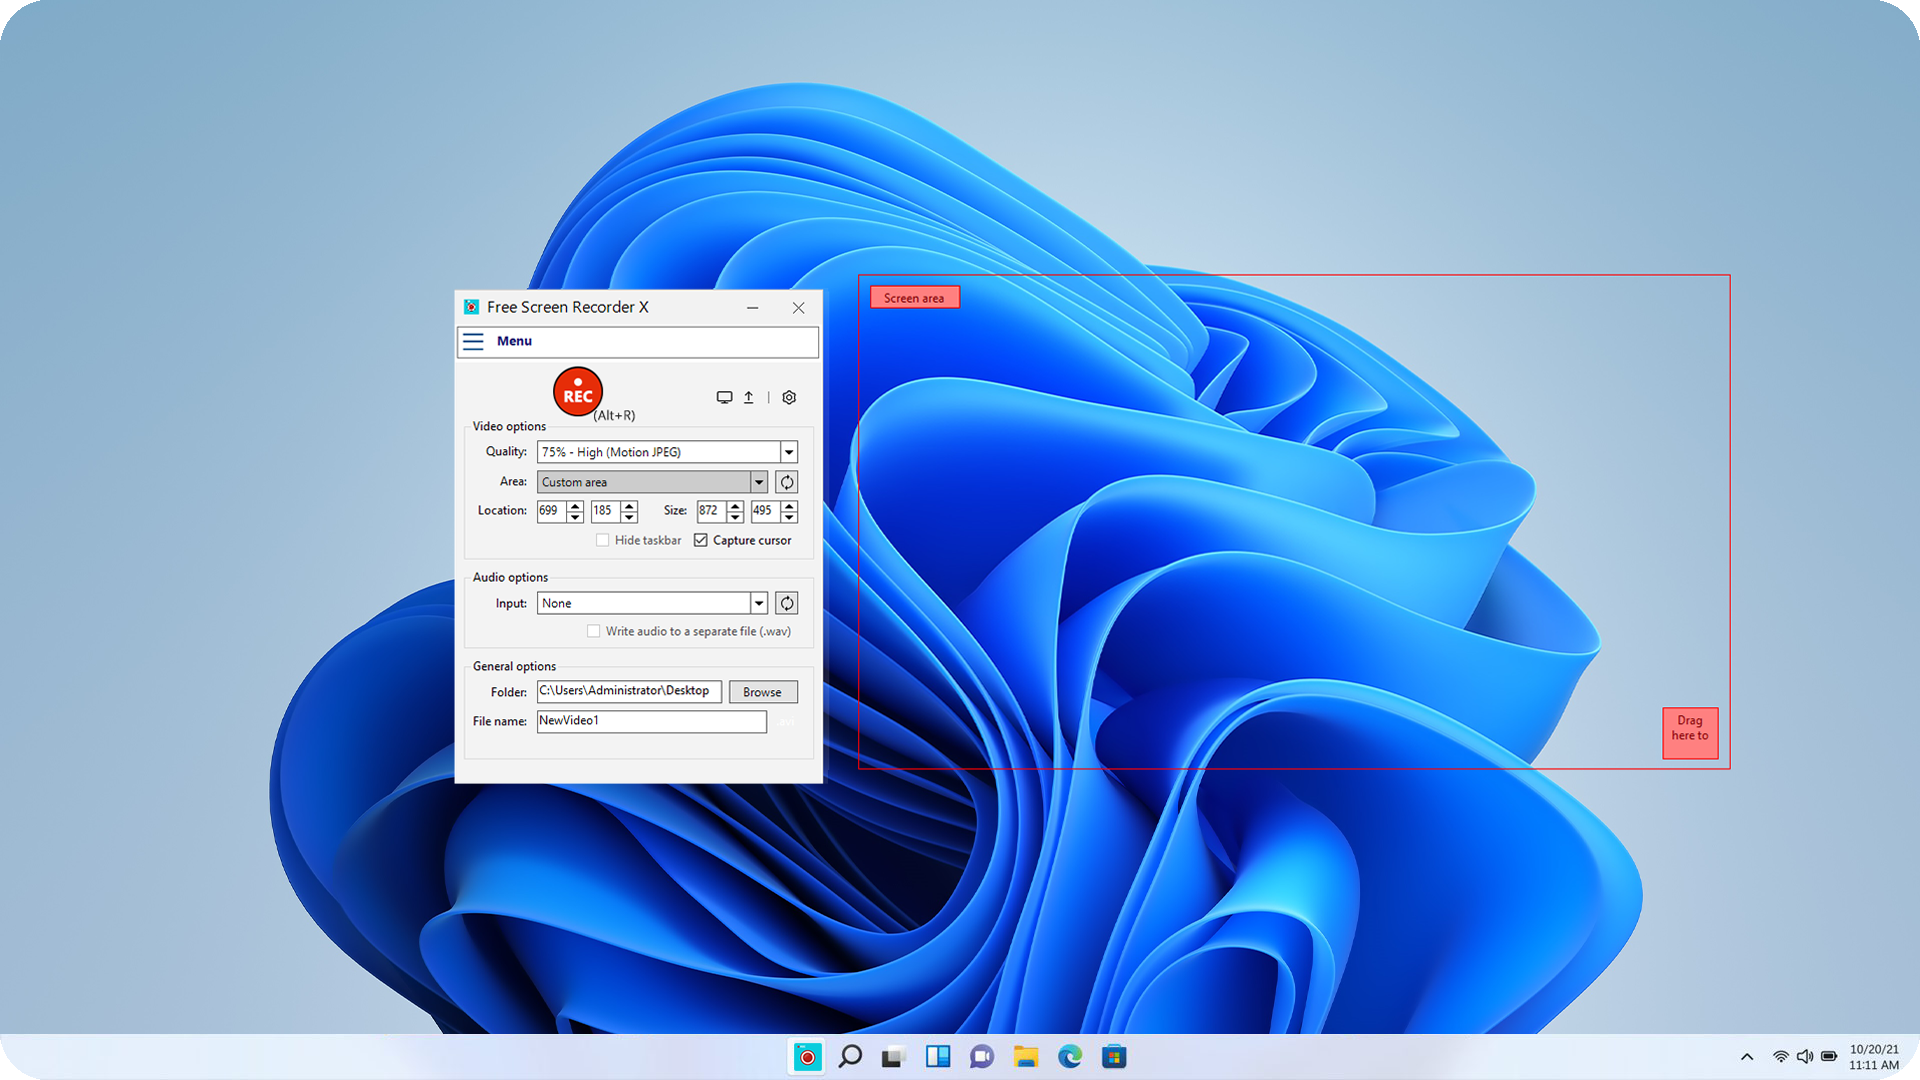Click the big red REC button
1920x1080 pixels.
point(578,391)
